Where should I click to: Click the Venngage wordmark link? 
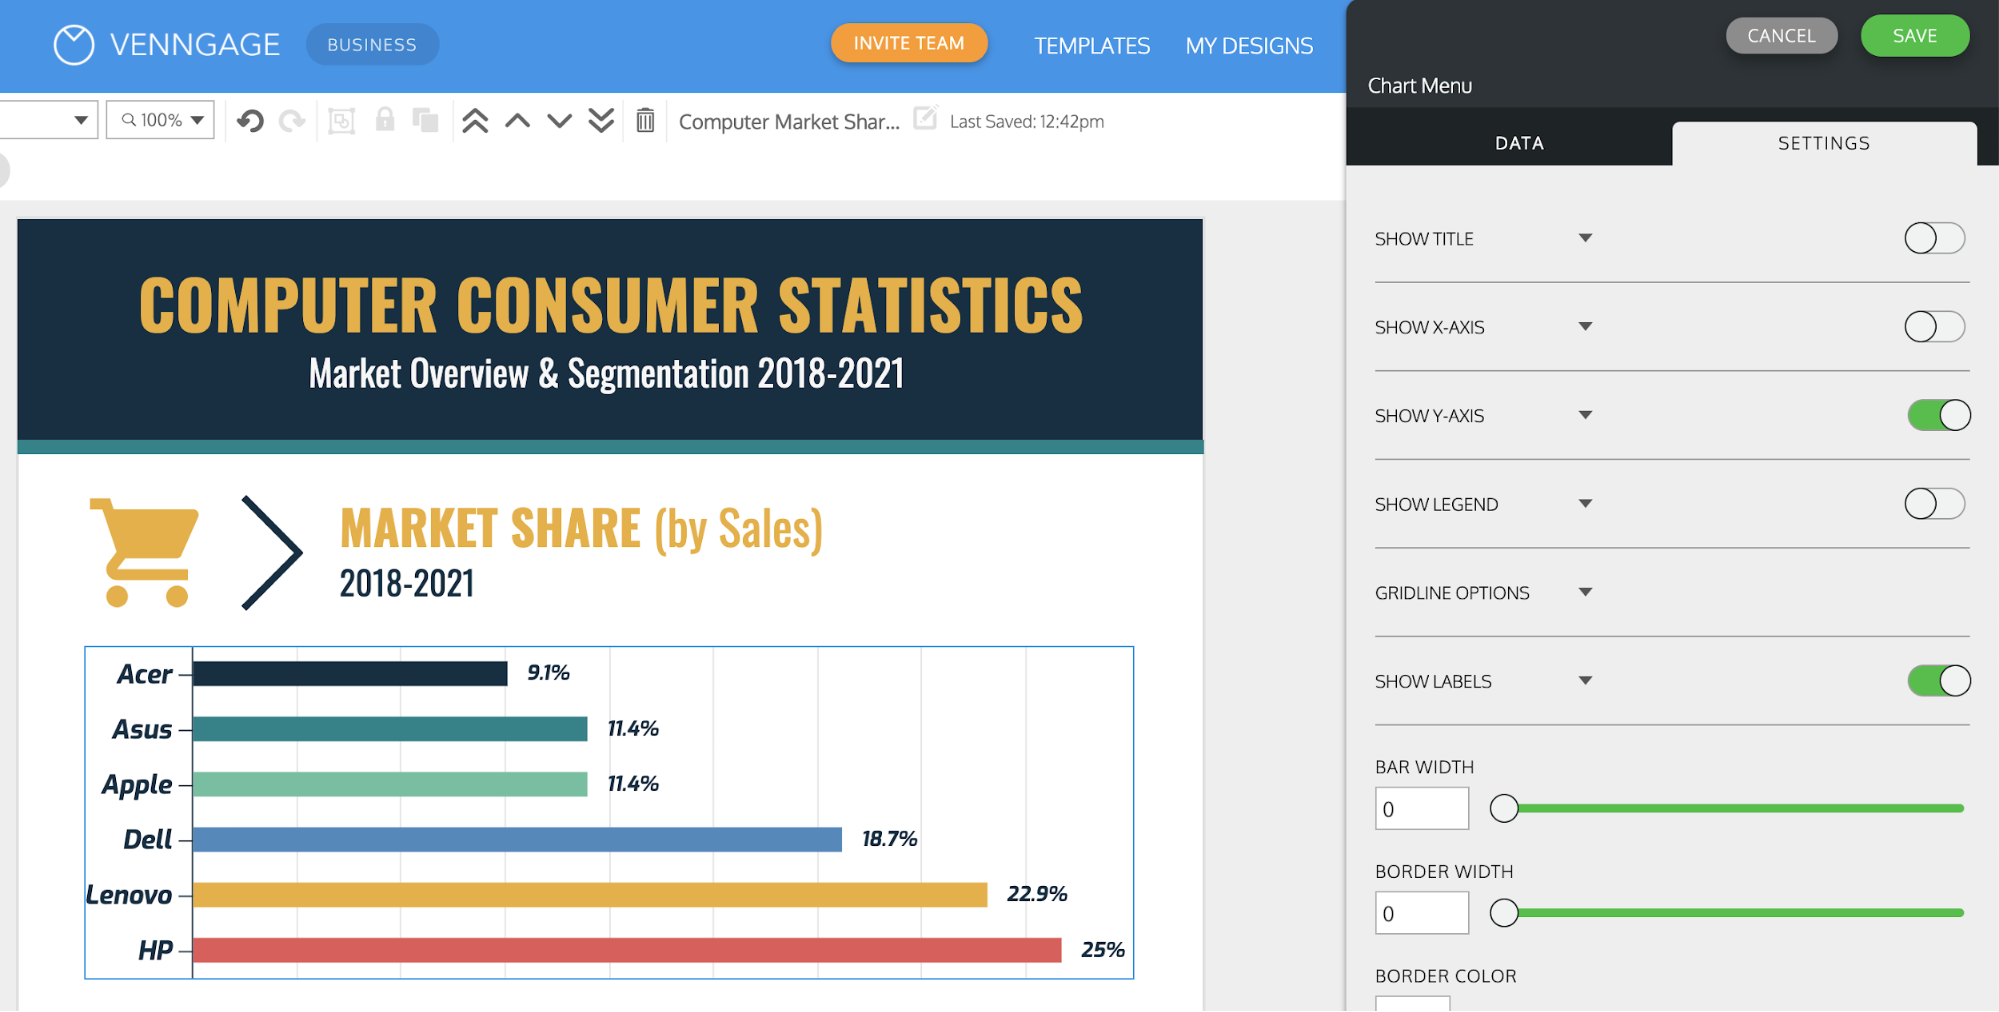pyautogui.click(x=195, y=45)
